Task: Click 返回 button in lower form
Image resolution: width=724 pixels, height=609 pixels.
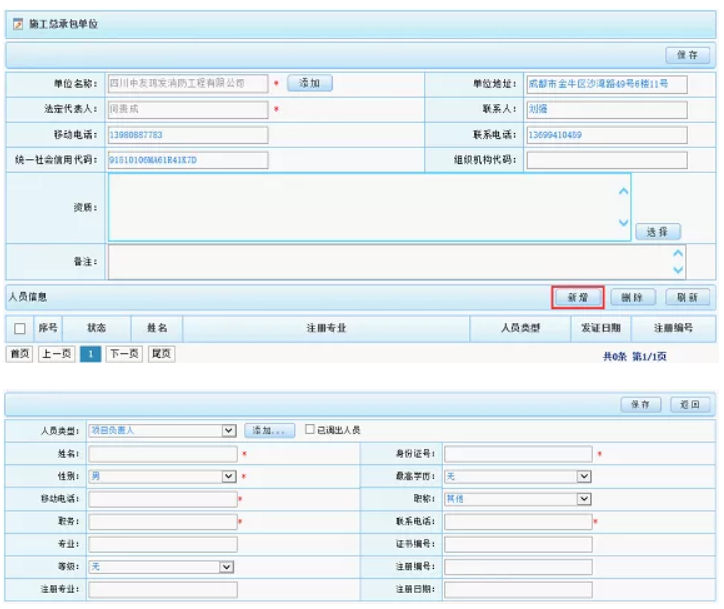Action: point(689,405)
